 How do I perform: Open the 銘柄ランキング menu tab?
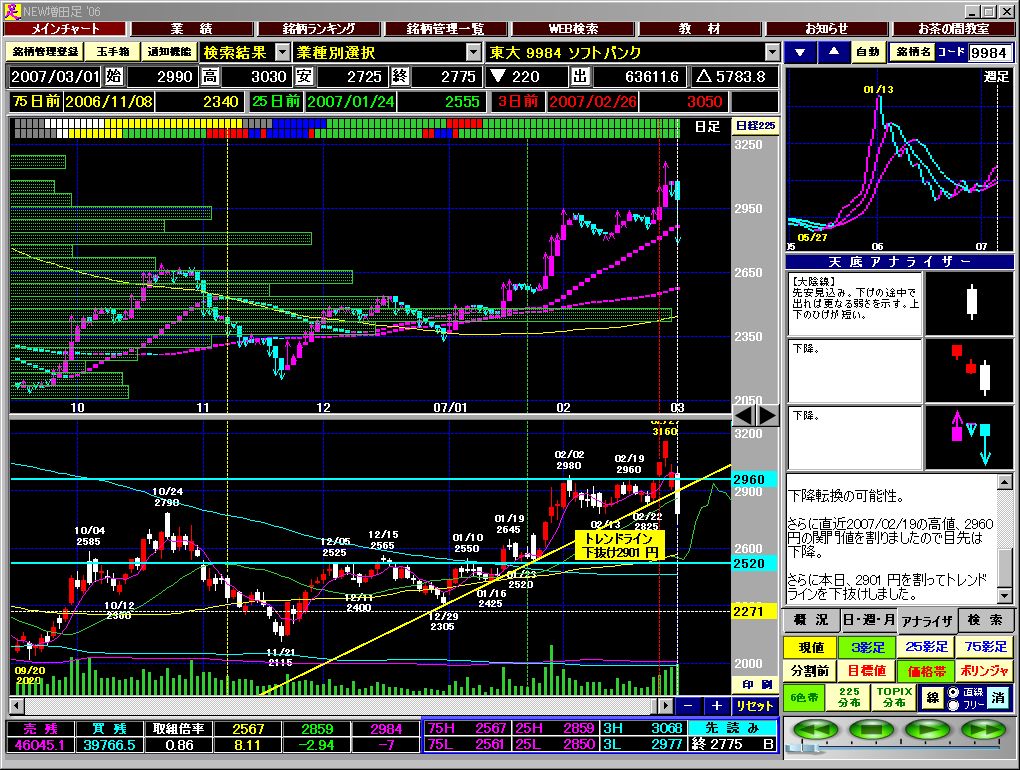tap(319, 29)
